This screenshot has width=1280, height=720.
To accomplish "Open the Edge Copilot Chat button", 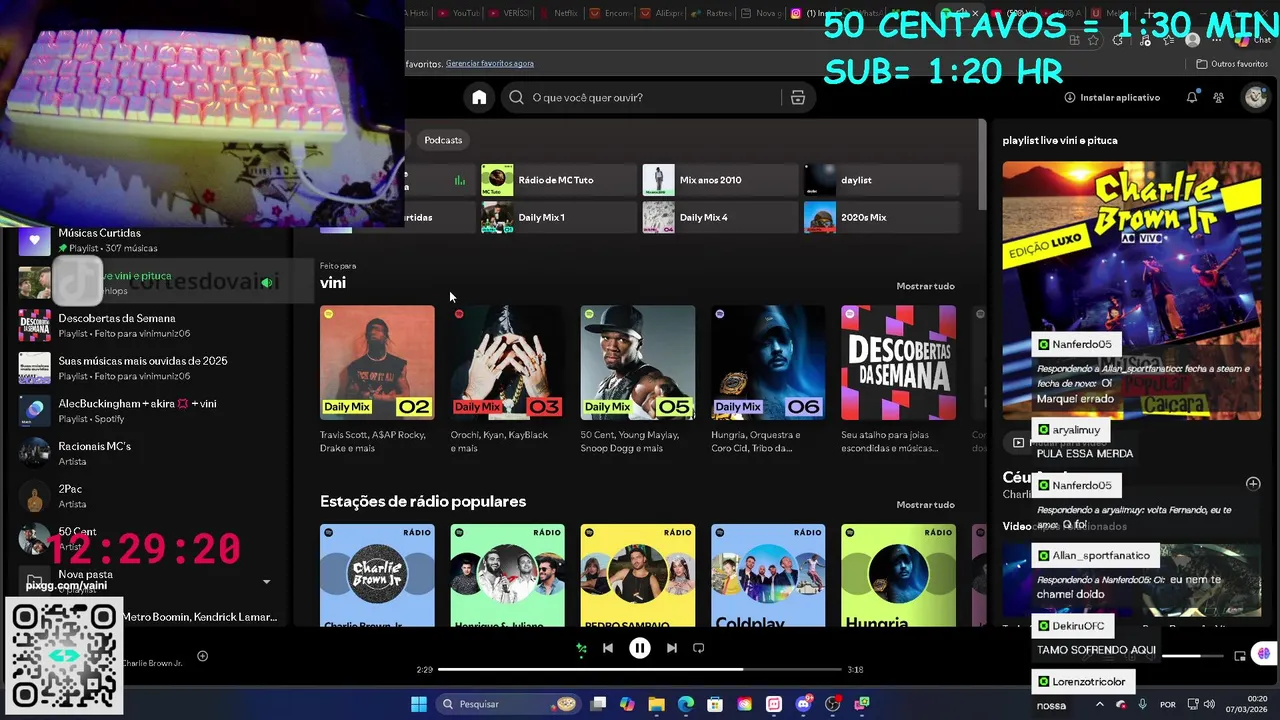I will [1253, 40].
